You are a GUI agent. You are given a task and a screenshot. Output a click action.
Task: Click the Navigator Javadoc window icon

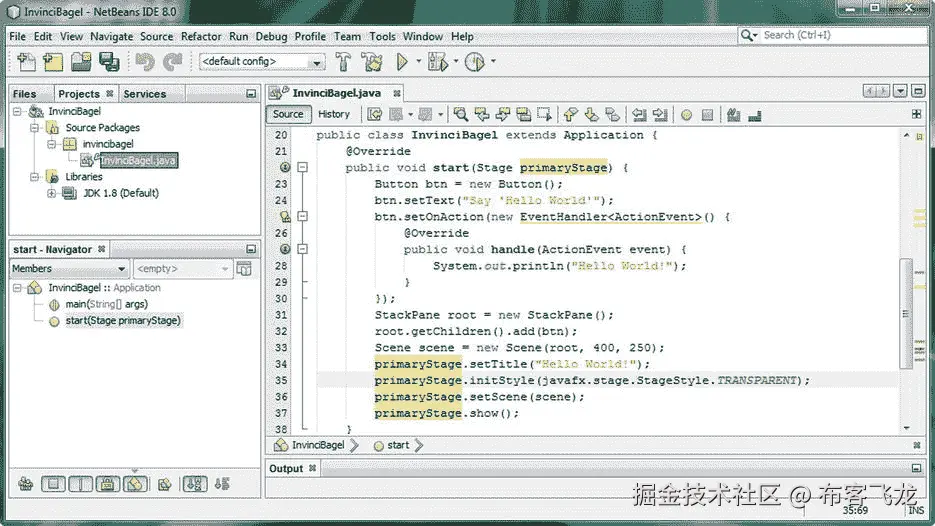pos(244,268)
